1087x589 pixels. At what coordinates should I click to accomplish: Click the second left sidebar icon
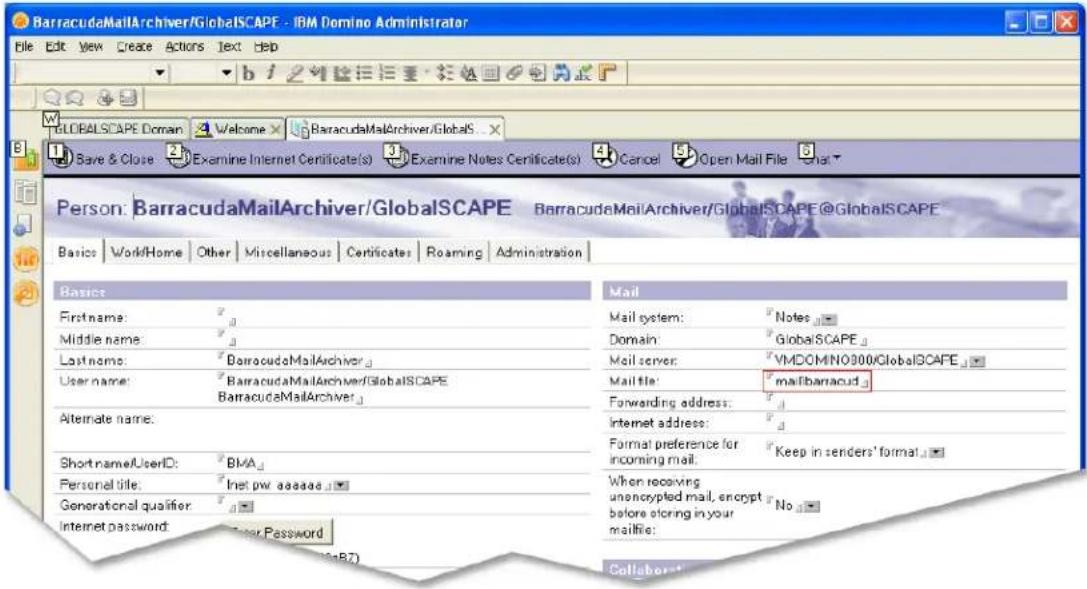point(26,192)
